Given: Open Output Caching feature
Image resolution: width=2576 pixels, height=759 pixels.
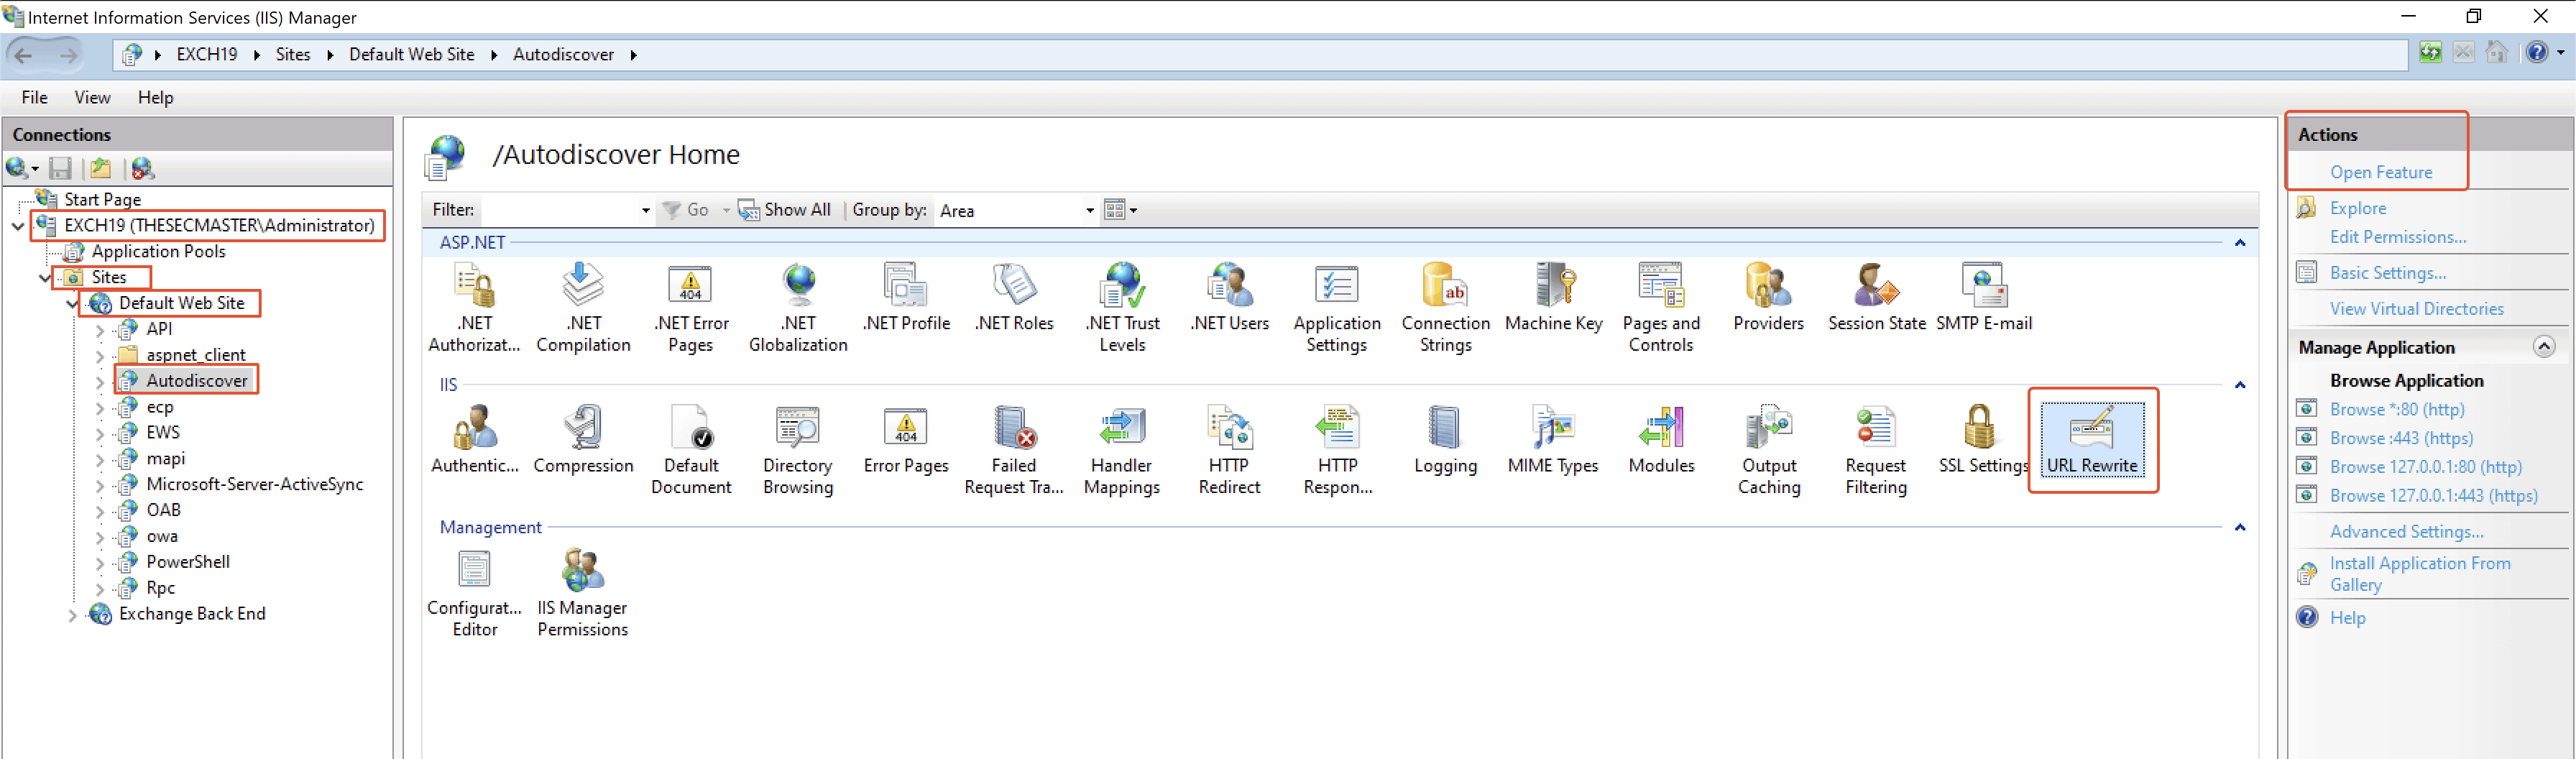Looking at the screenshot, I should click(x=1768, y=450).
